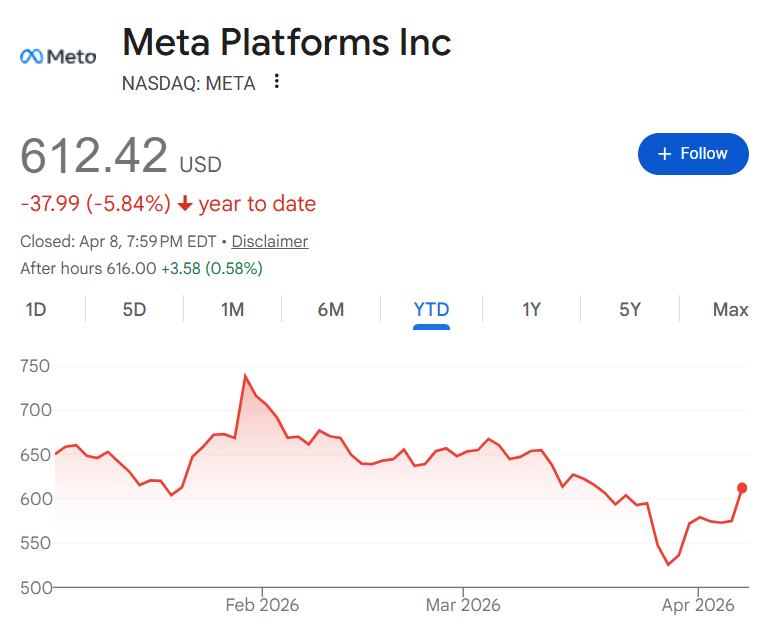Screen dimensions: 774x627
Task: Select the 1D time range tab
Action: point(36,309)
